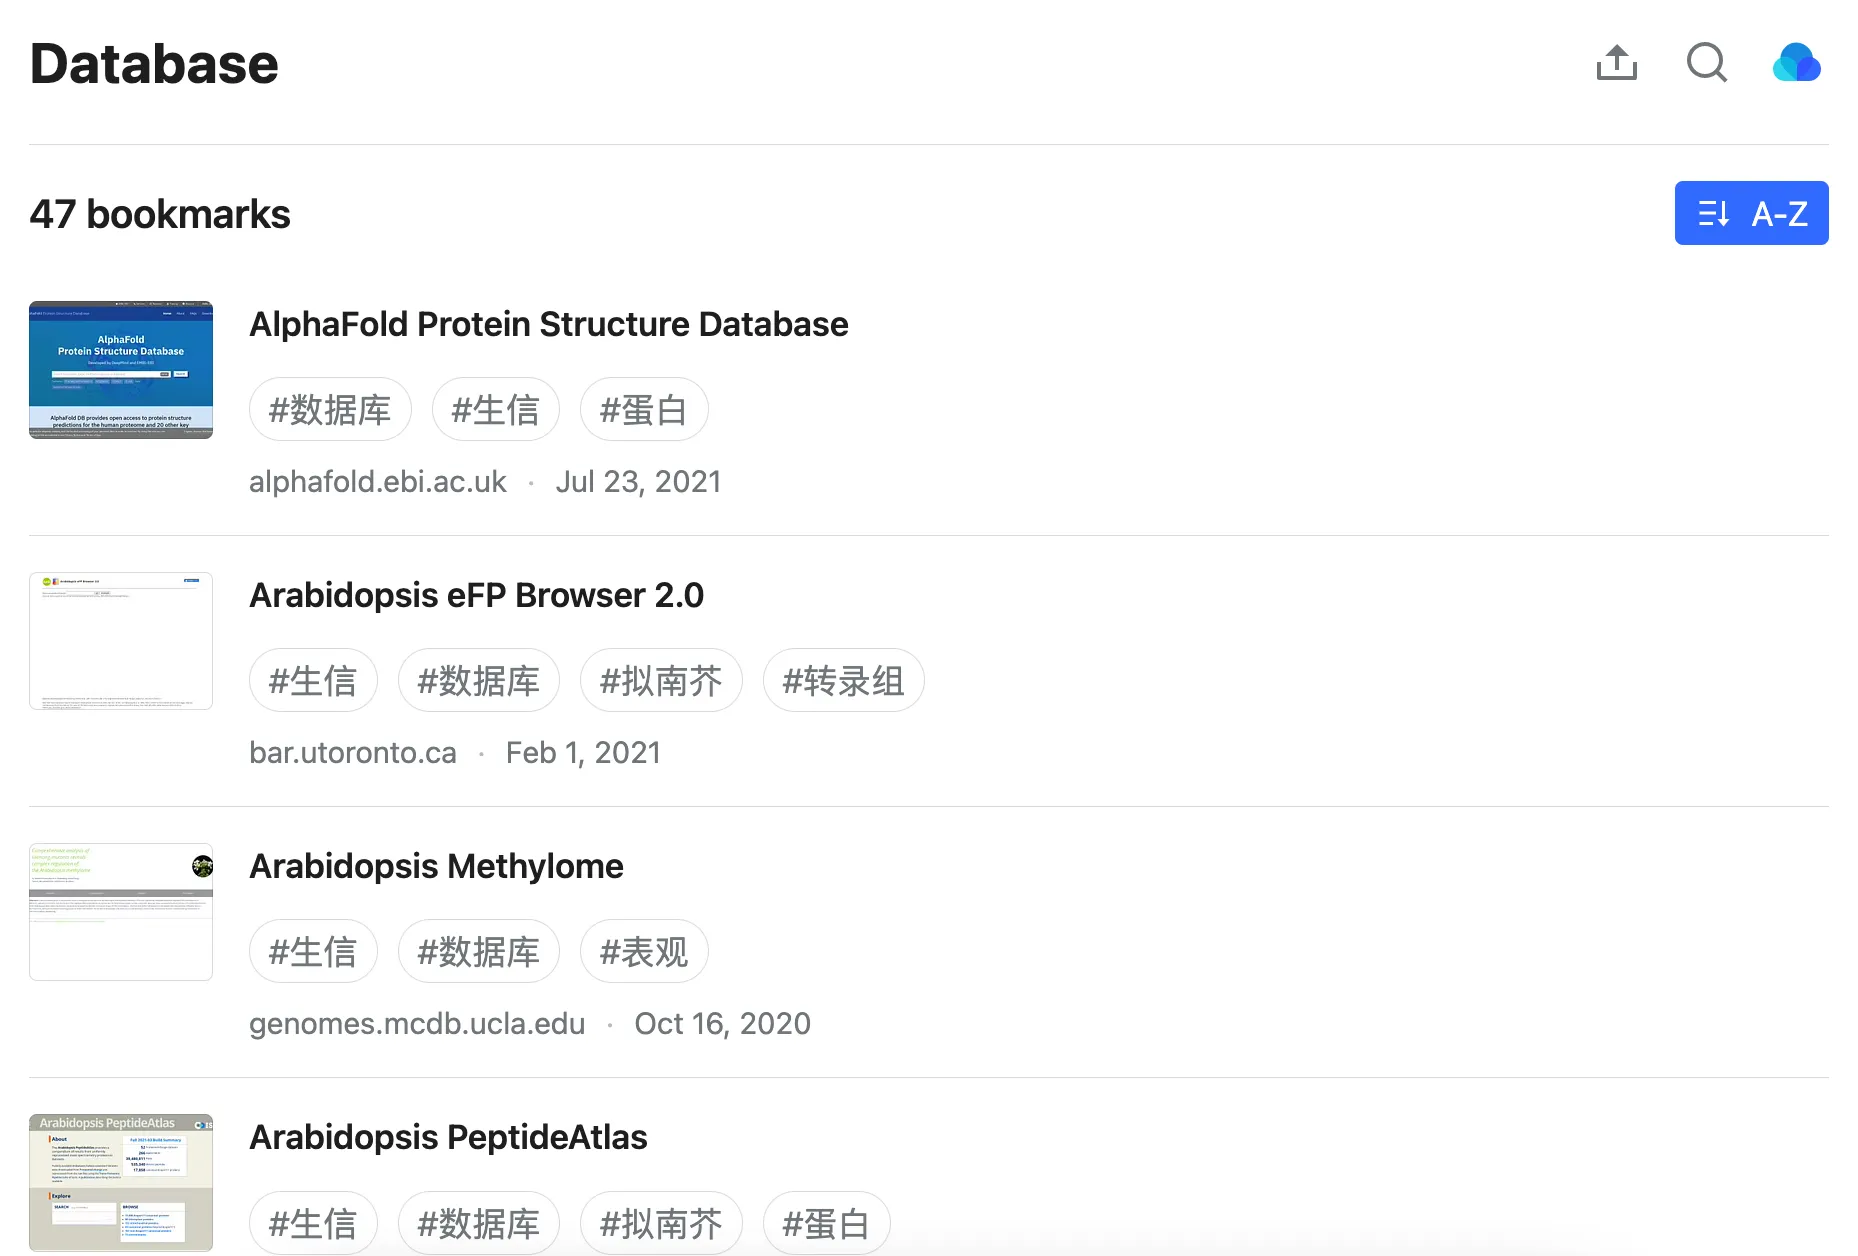Select #拟南芥 tag under eFP Browser
The image size is (1858, 1256).
(x=660, y=681)
